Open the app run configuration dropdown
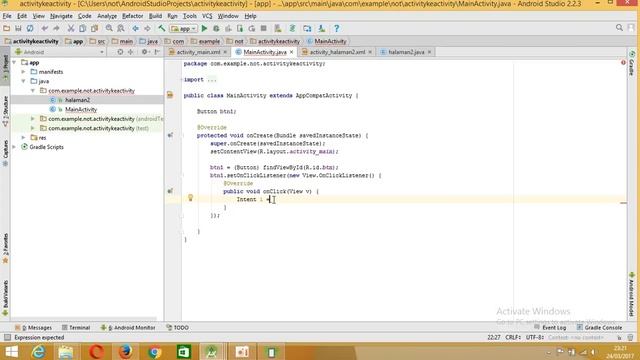Screen dimensions: 640x360 [184, 29]
